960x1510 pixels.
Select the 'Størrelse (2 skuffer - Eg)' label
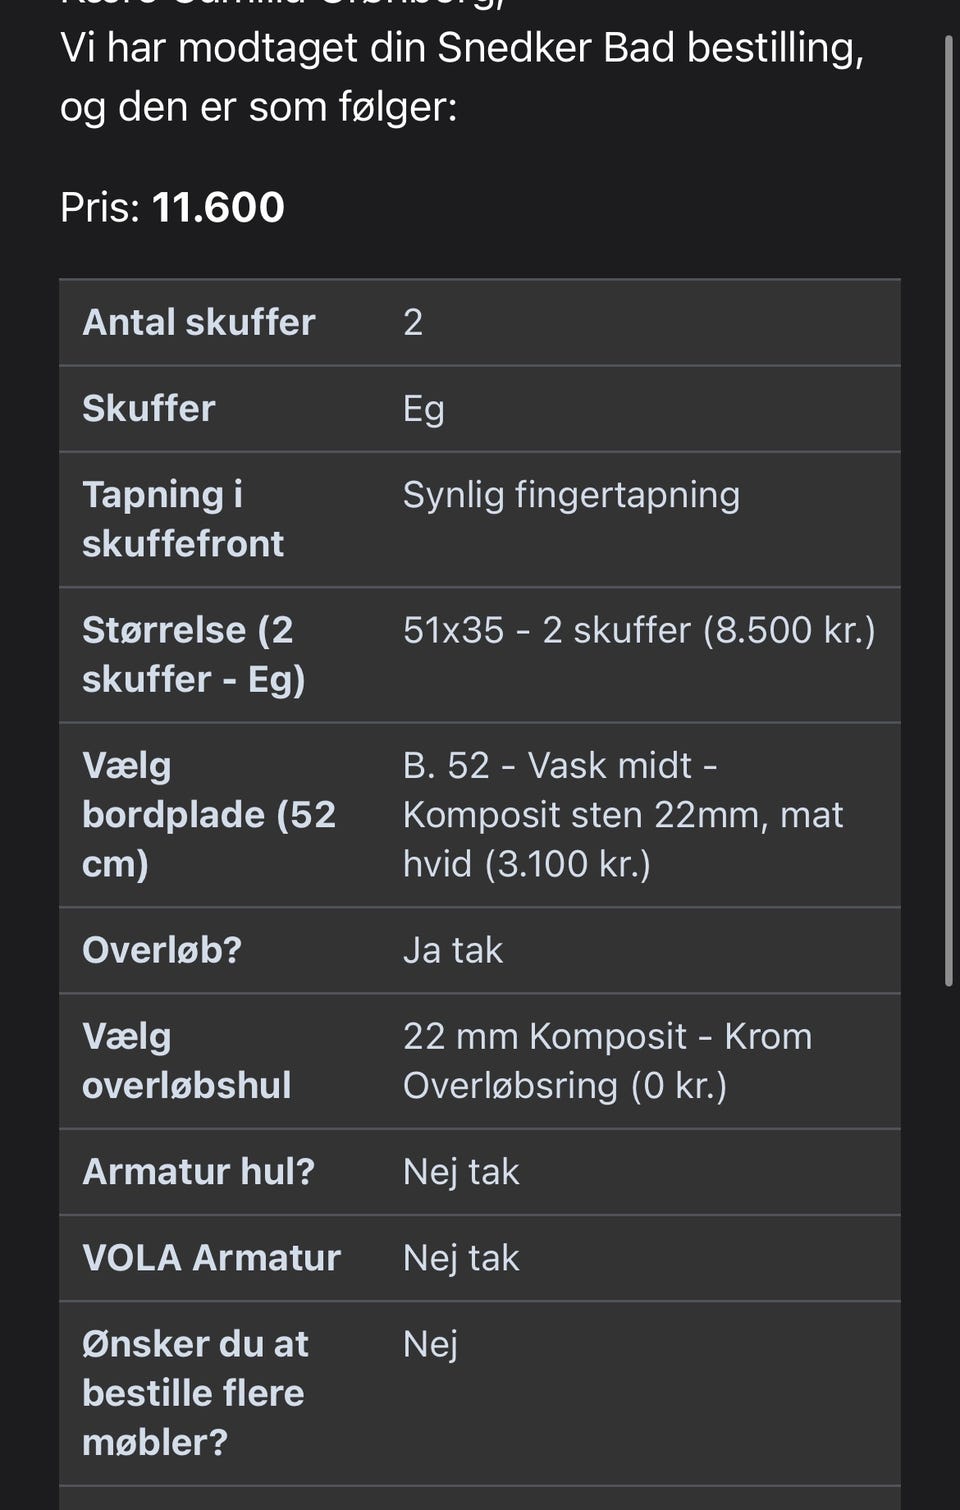pyautogui.click(x=193, y=654)
